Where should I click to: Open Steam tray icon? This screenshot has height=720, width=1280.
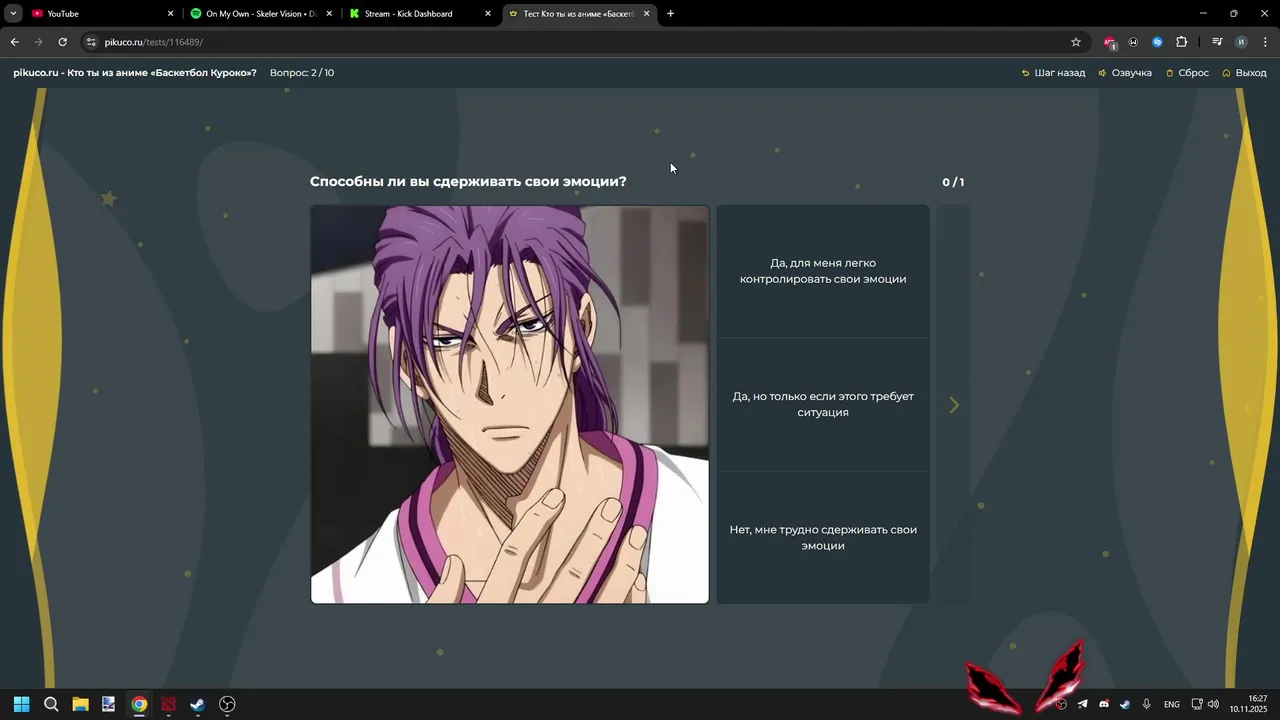point(1125,704)
